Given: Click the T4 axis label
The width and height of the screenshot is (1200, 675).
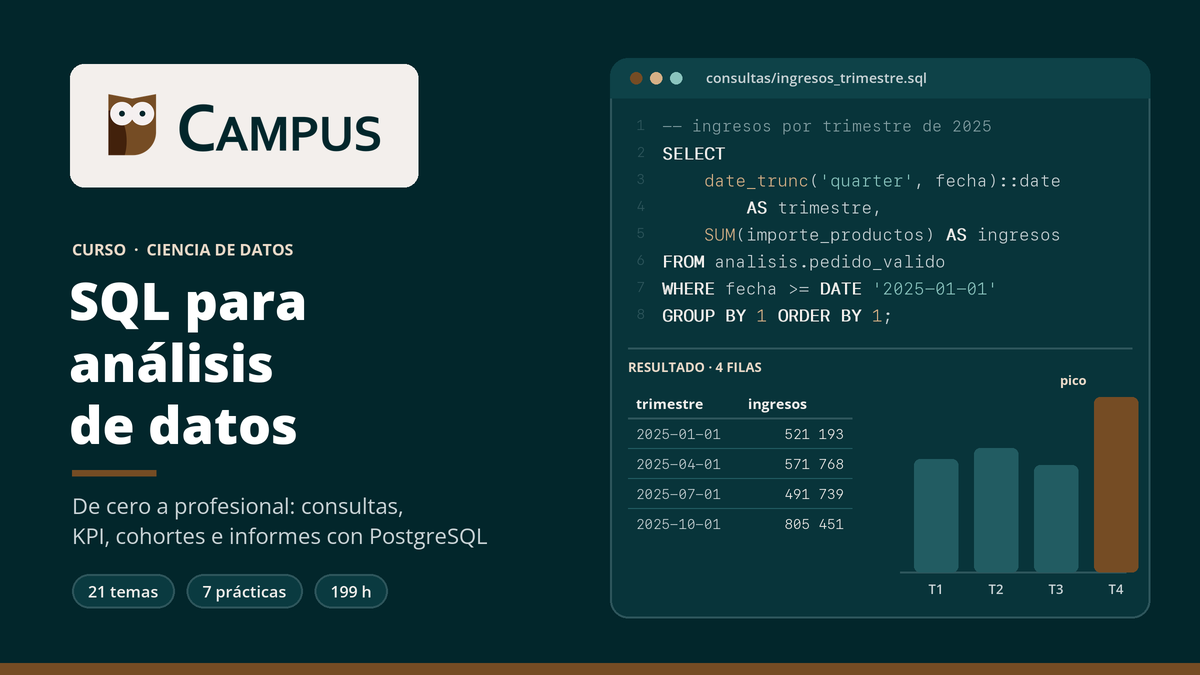Looking at the screenshot, I should pos(1116,589).
